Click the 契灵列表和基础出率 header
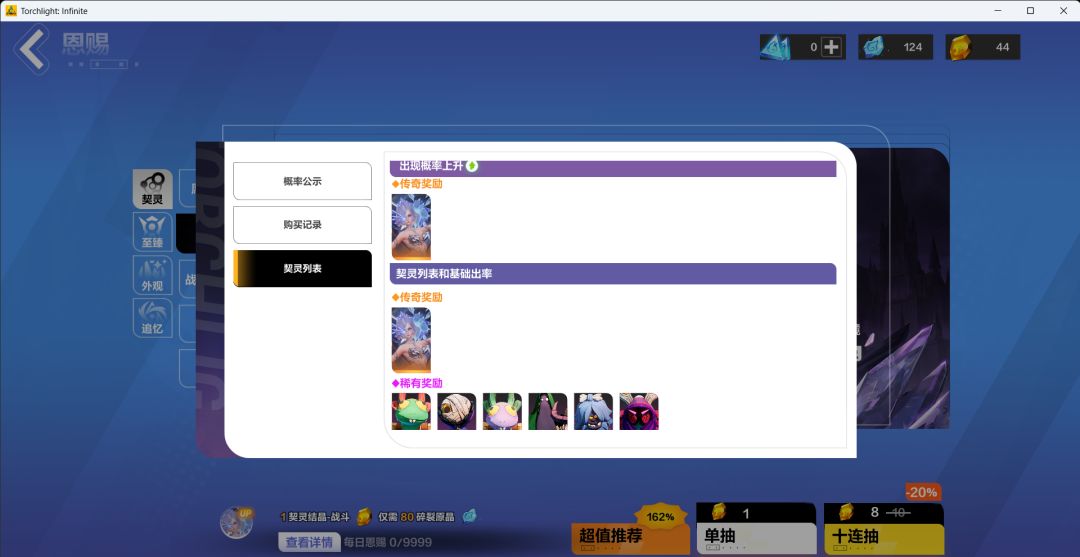This screenshot has height=557, width=1080. tap(613, 273)
